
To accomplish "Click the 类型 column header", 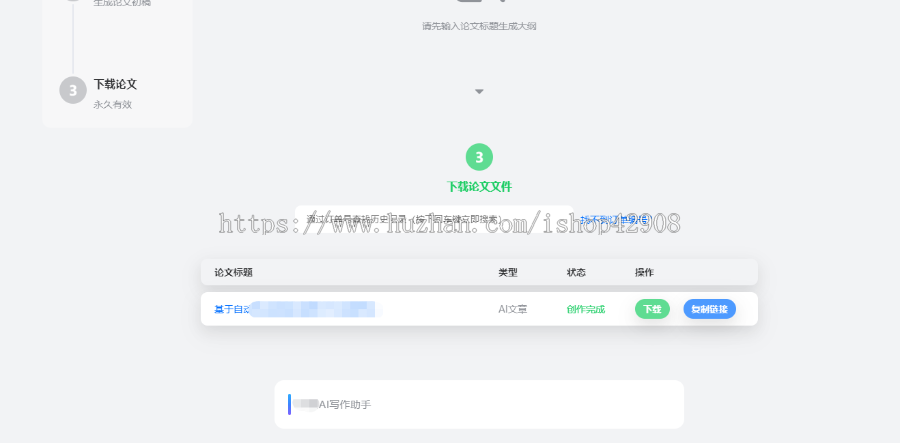I will click(508, 273).
